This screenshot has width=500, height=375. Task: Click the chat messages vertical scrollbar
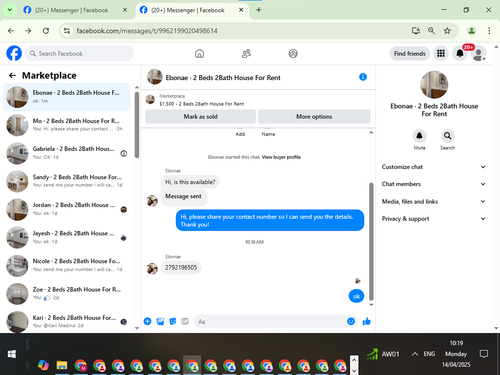[371, 242]
